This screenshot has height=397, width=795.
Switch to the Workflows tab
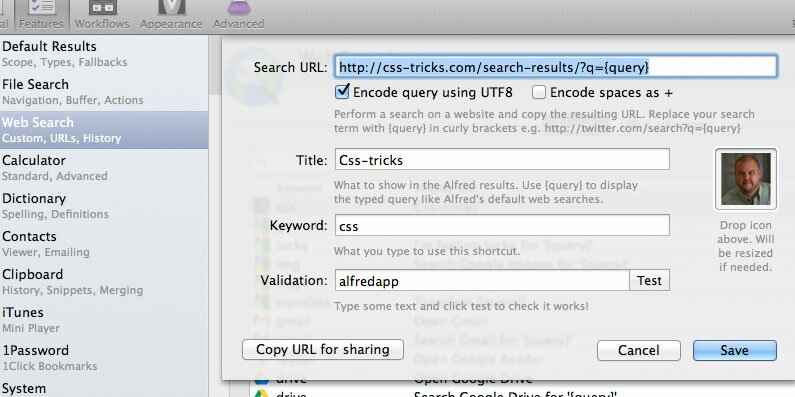(x=102, y=16)
